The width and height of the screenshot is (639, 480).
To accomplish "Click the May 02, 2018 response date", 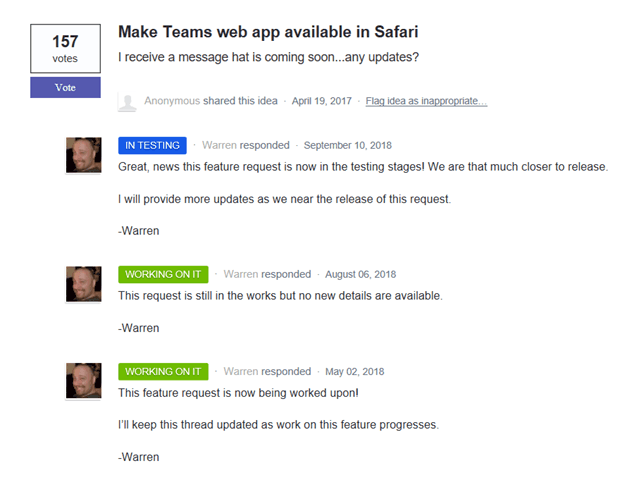I will click(354, 371).
